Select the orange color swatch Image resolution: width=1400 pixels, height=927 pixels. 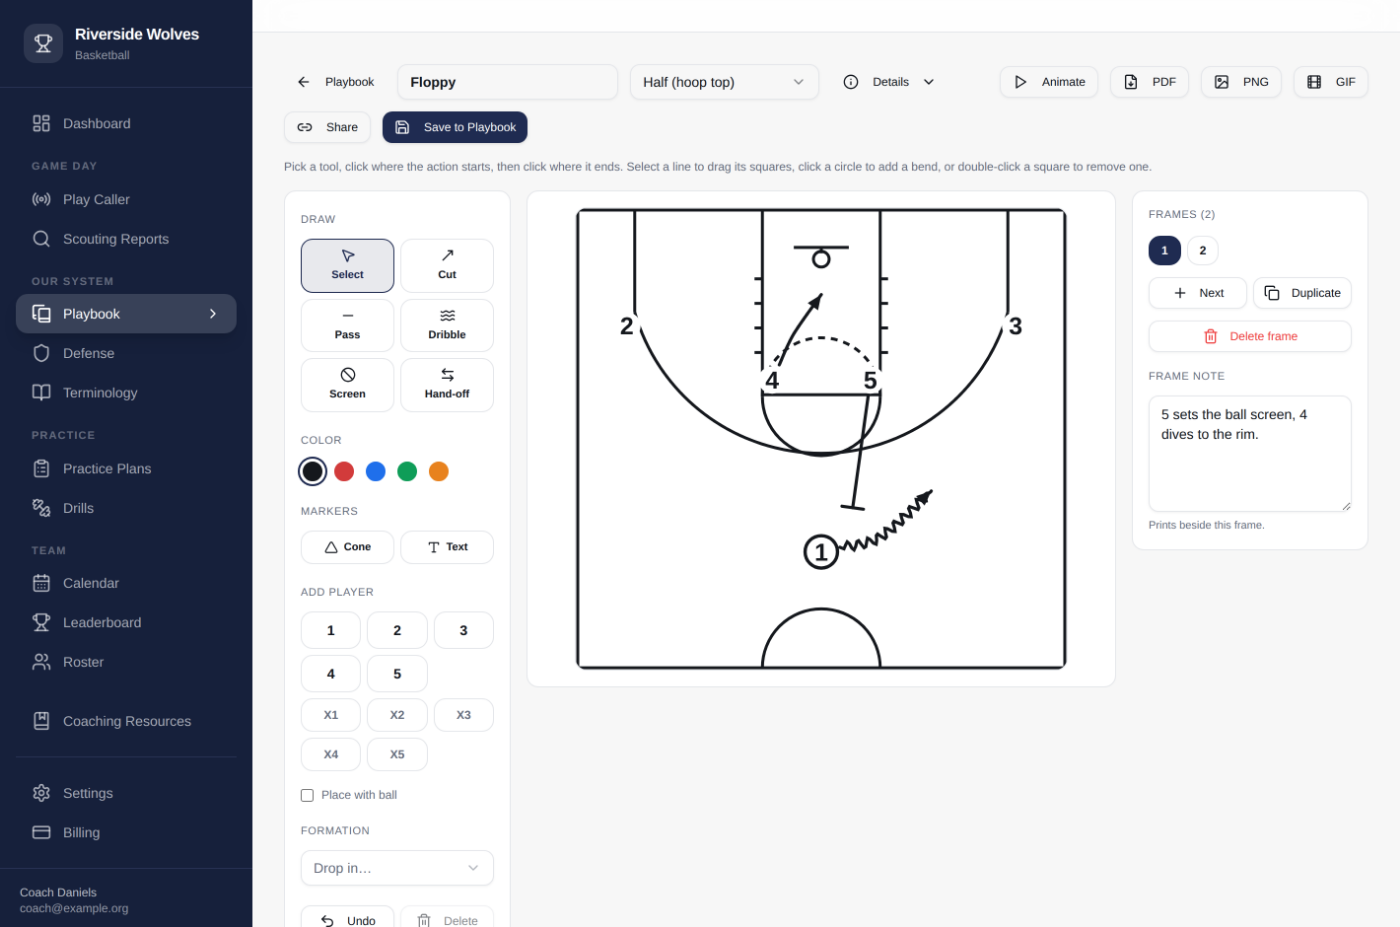click(439, 471)
